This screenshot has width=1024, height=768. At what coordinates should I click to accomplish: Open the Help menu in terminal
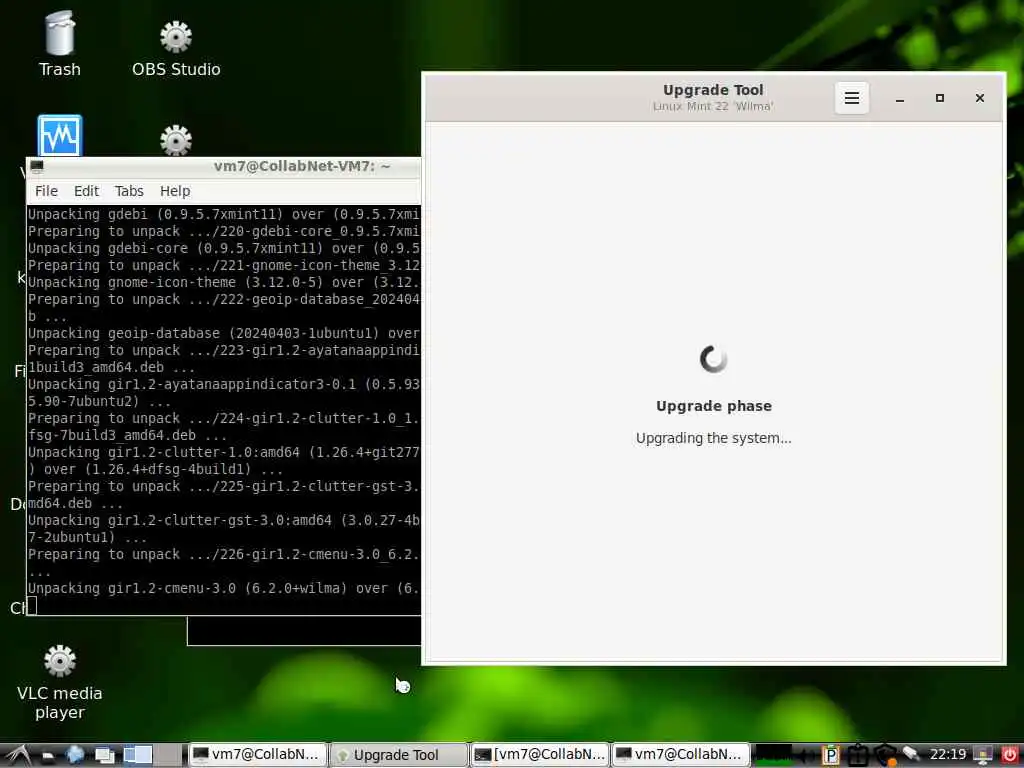coord(175,191)
